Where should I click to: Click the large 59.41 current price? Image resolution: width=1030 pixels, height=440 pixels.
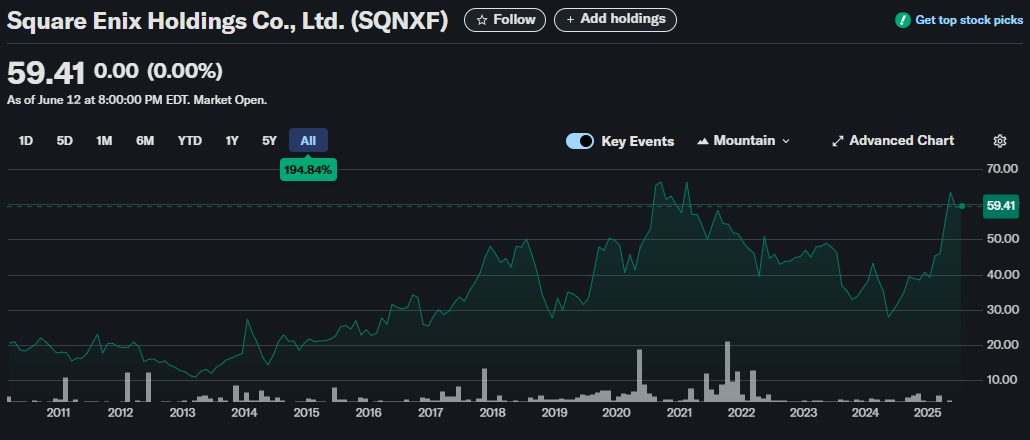[46, 72]
